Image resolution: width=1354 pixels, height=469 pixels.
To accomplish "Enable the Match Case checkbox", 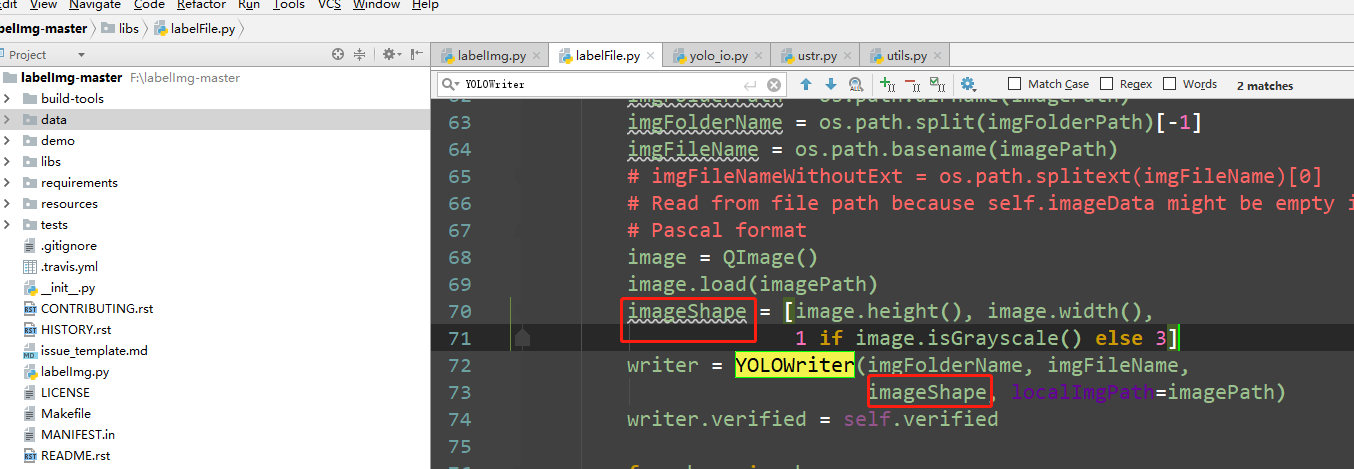I will (x=1015, y=85).
